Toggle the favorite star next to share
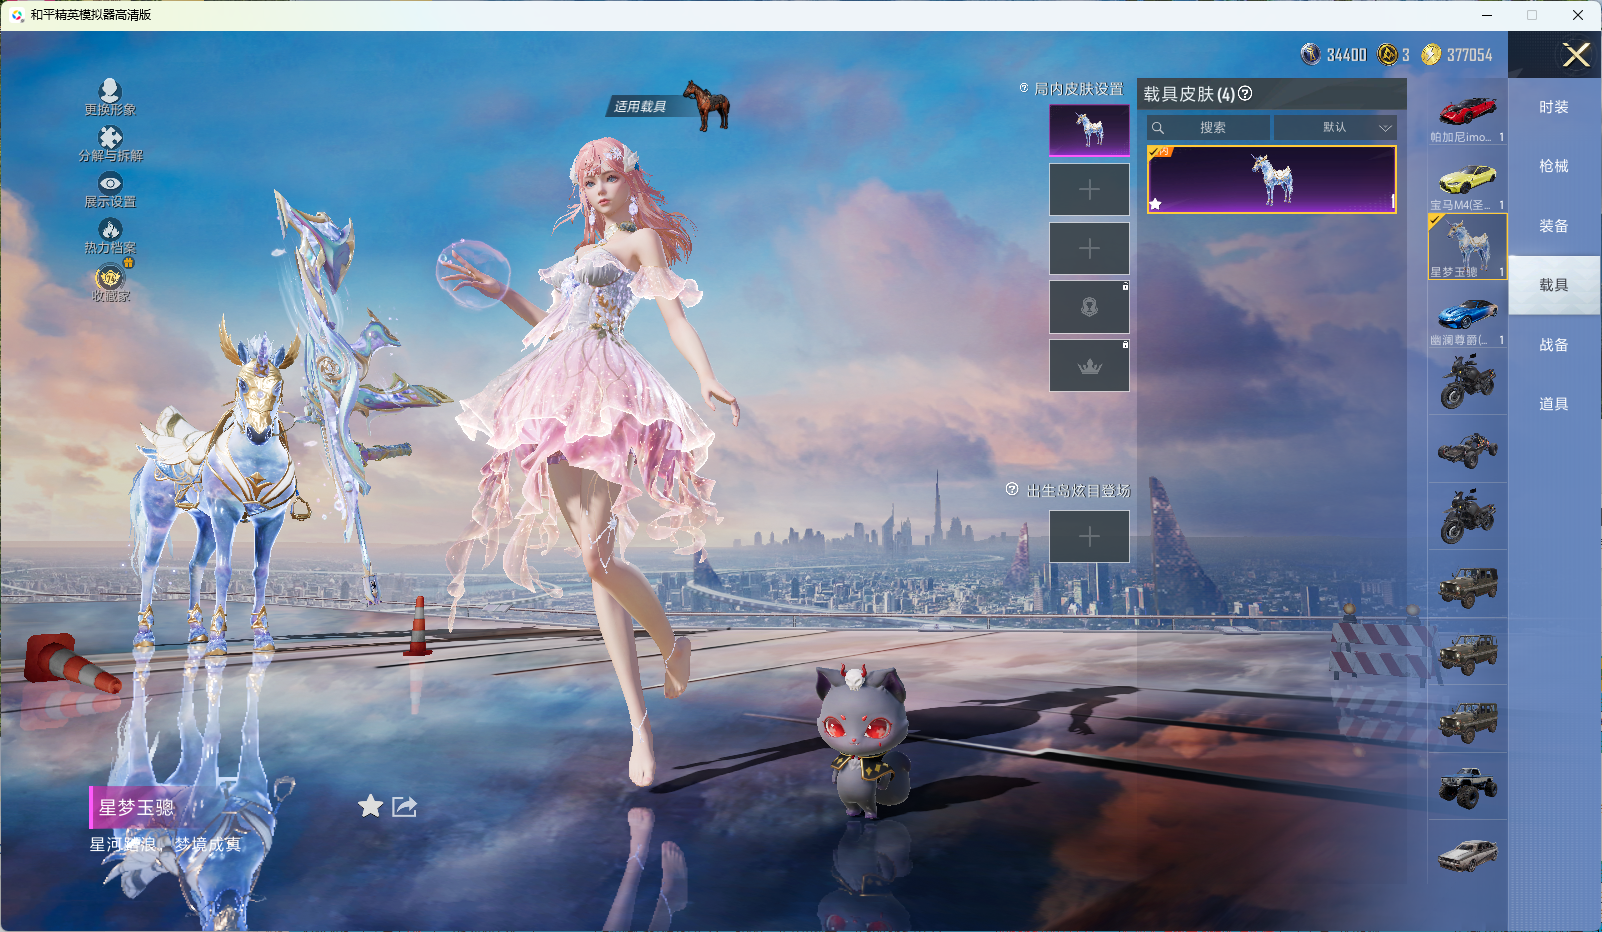1602x932 pixels. coord(370,806)
